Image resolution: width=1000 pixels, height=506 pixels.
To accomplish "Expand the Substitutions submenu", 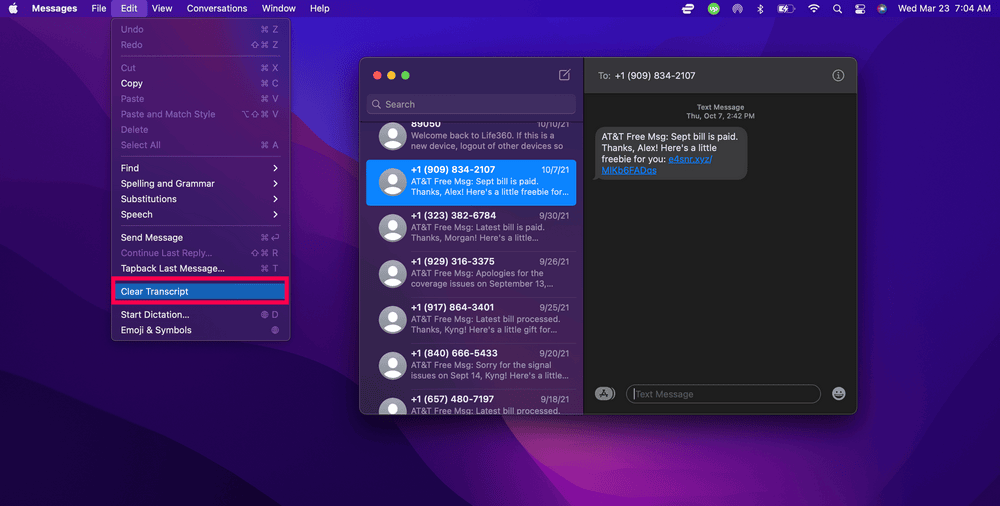I will pyautogui.click(x=200, y=199).
